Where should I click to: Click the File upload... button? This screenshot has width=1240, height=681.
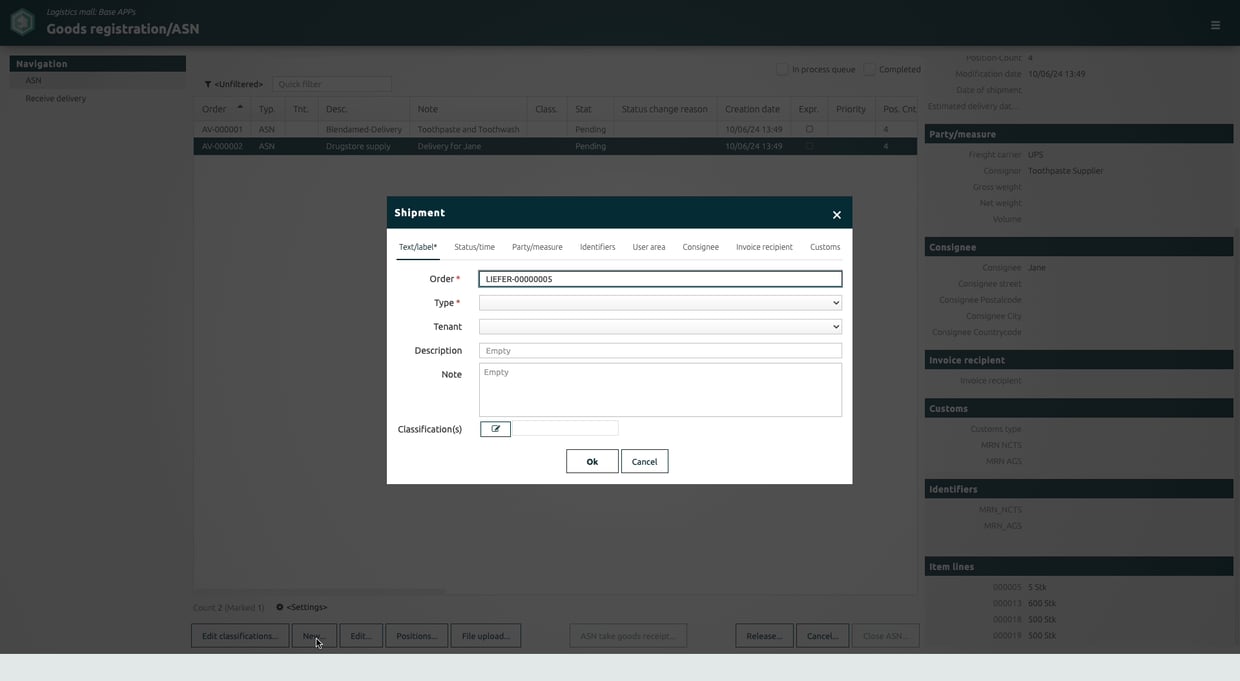[x=485, y=636]
